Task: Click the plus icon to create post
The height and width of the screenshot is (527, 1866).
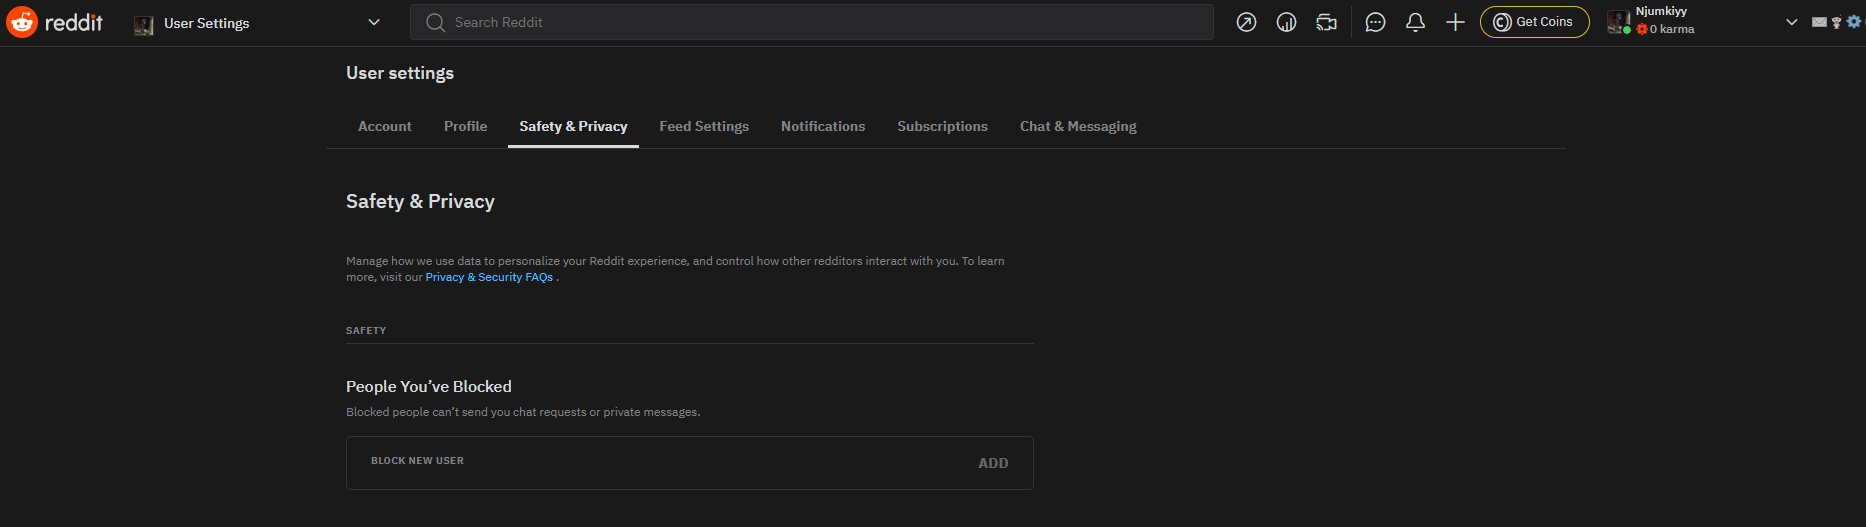Action: [x=1455, y=22]
